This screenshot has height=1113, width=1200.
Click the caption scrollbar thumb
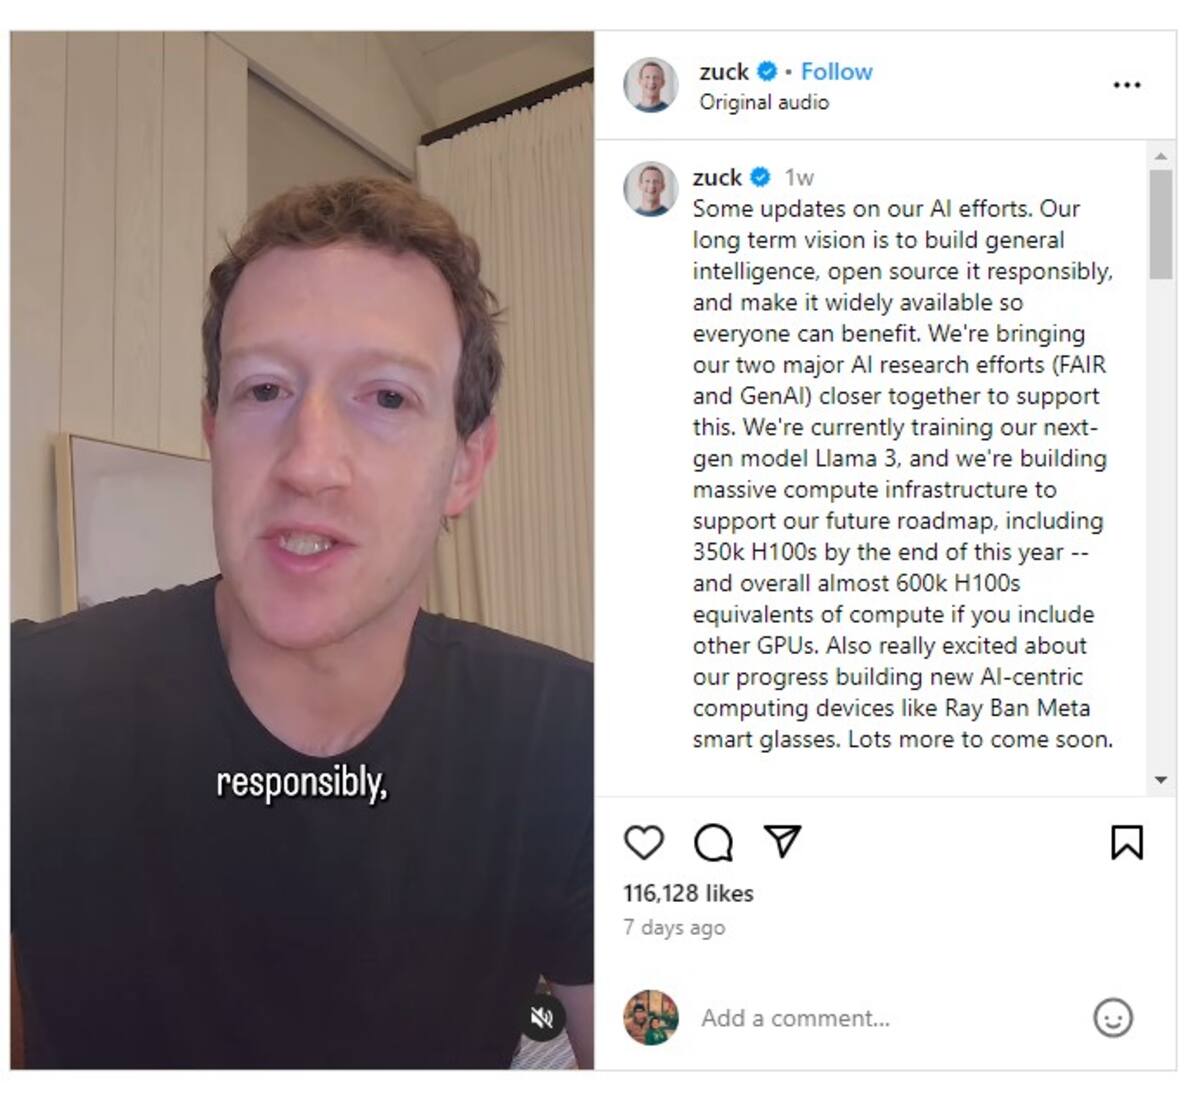pos(1160,224)
